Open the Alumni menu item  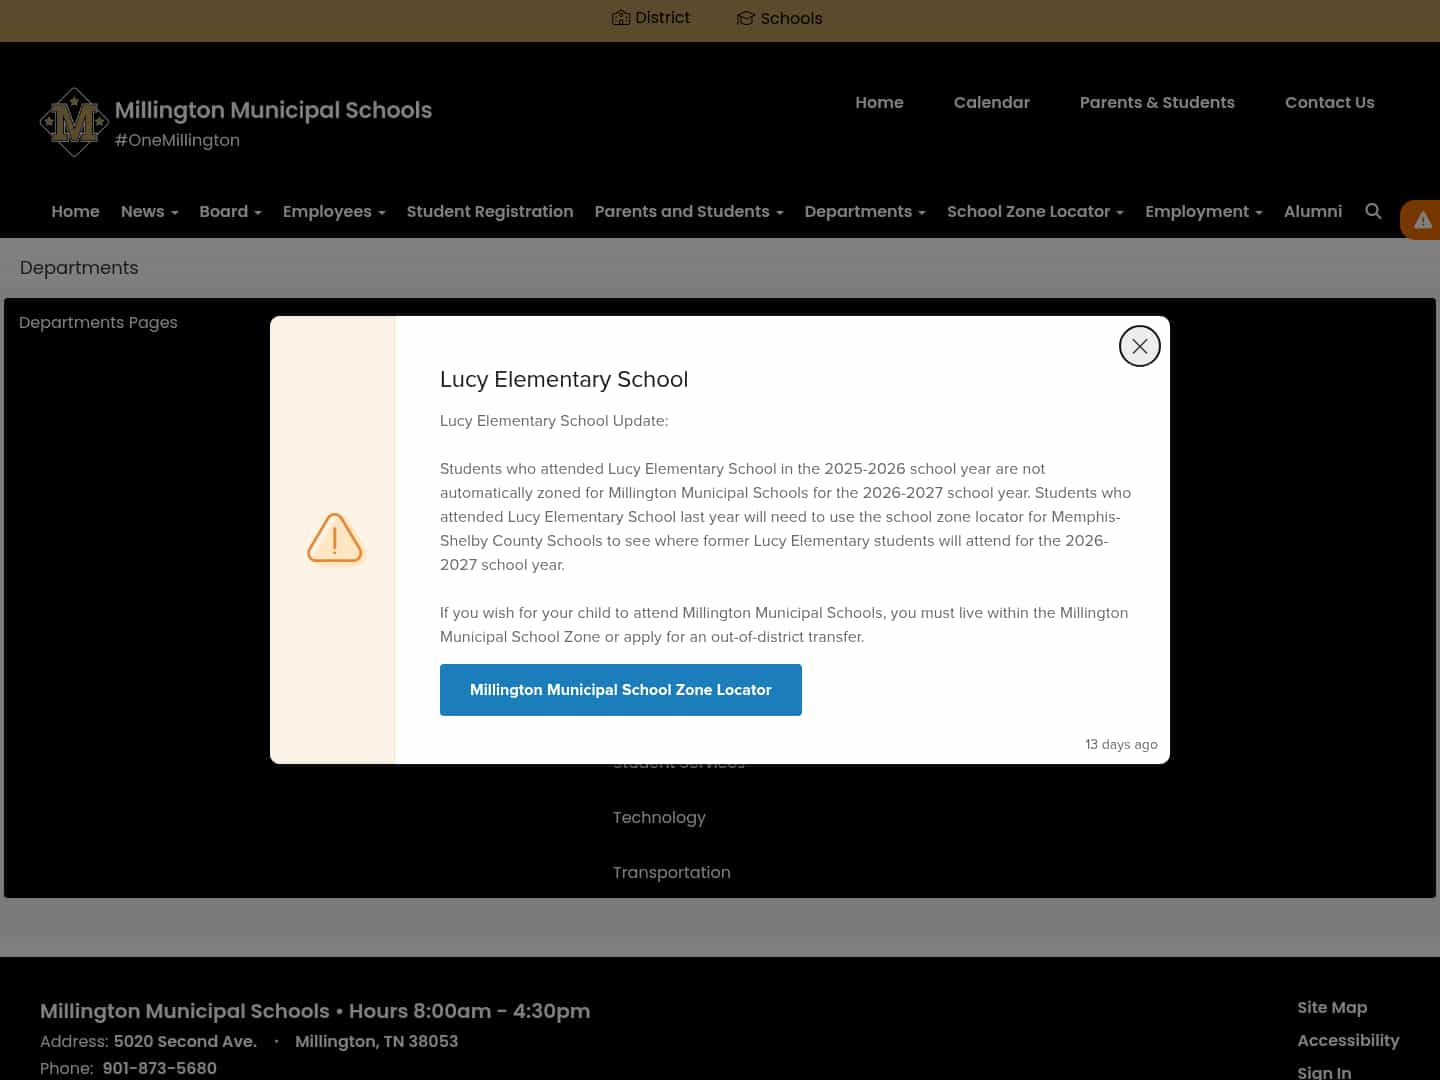click(x=1312, y=211)
